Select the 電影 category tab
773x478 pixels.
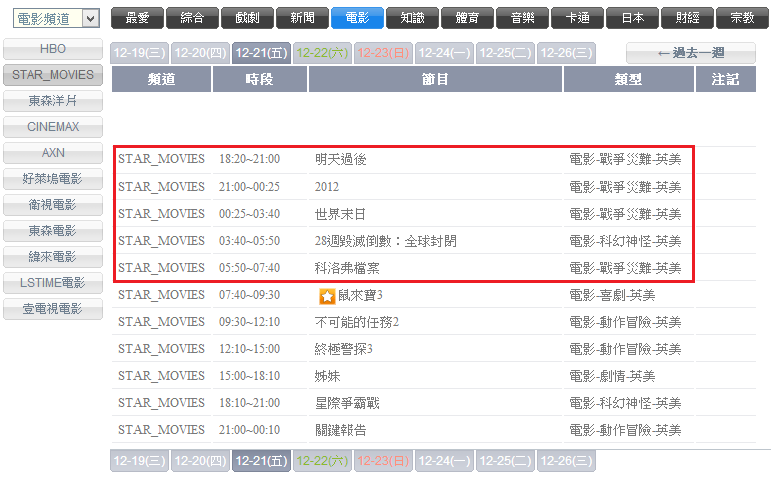[x=357, y=18]
